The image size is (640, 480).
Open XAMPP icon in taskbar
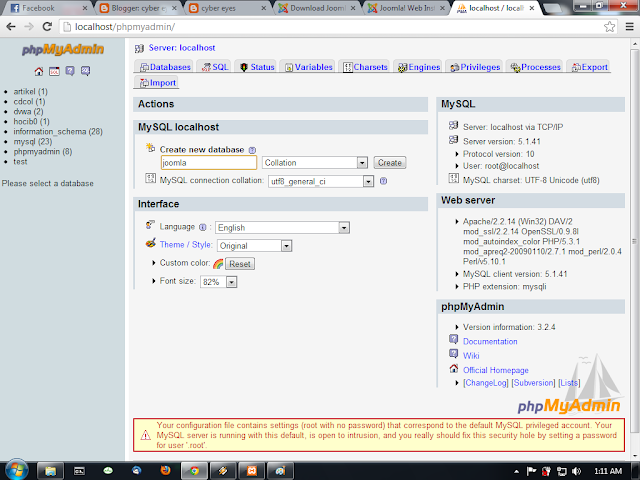point(252,471)
